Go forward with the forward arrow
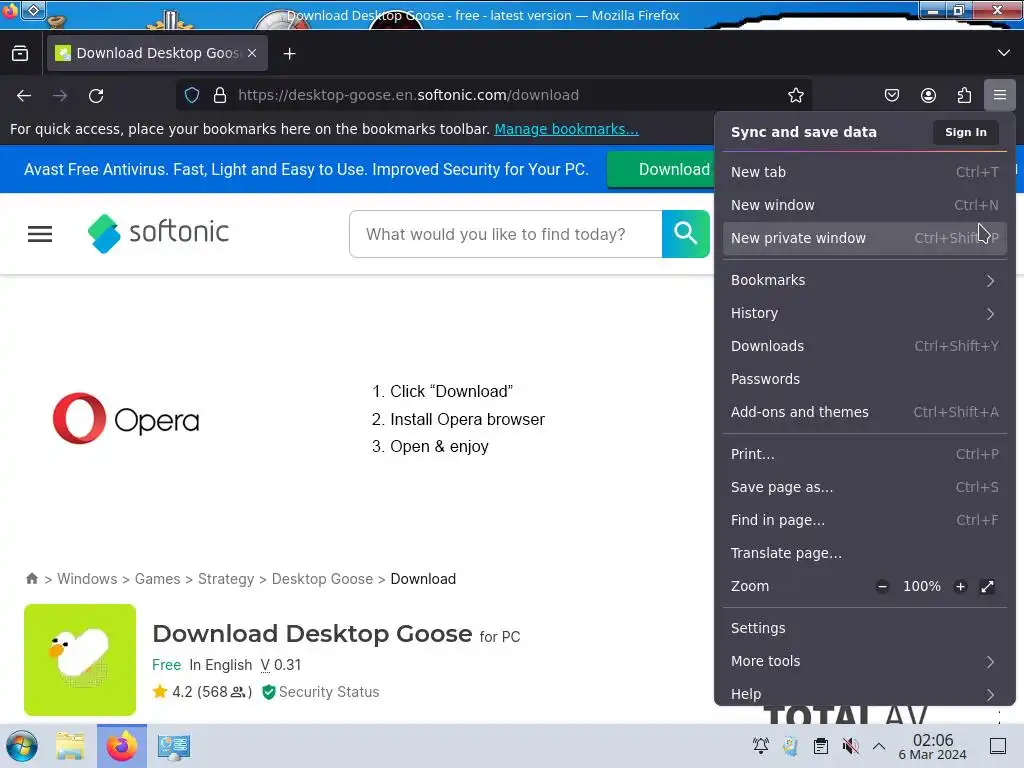The height and width of the screenshot is (768, 1024). pos(60,95)
